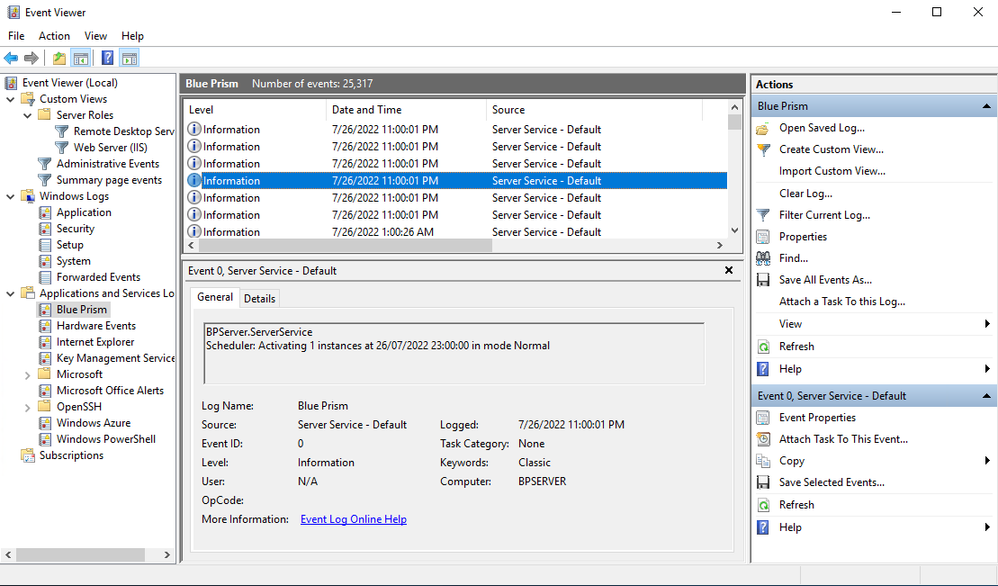998x586 pixels.
Task: Open Event Properties in the Actions pane
Action: [817, 418]
